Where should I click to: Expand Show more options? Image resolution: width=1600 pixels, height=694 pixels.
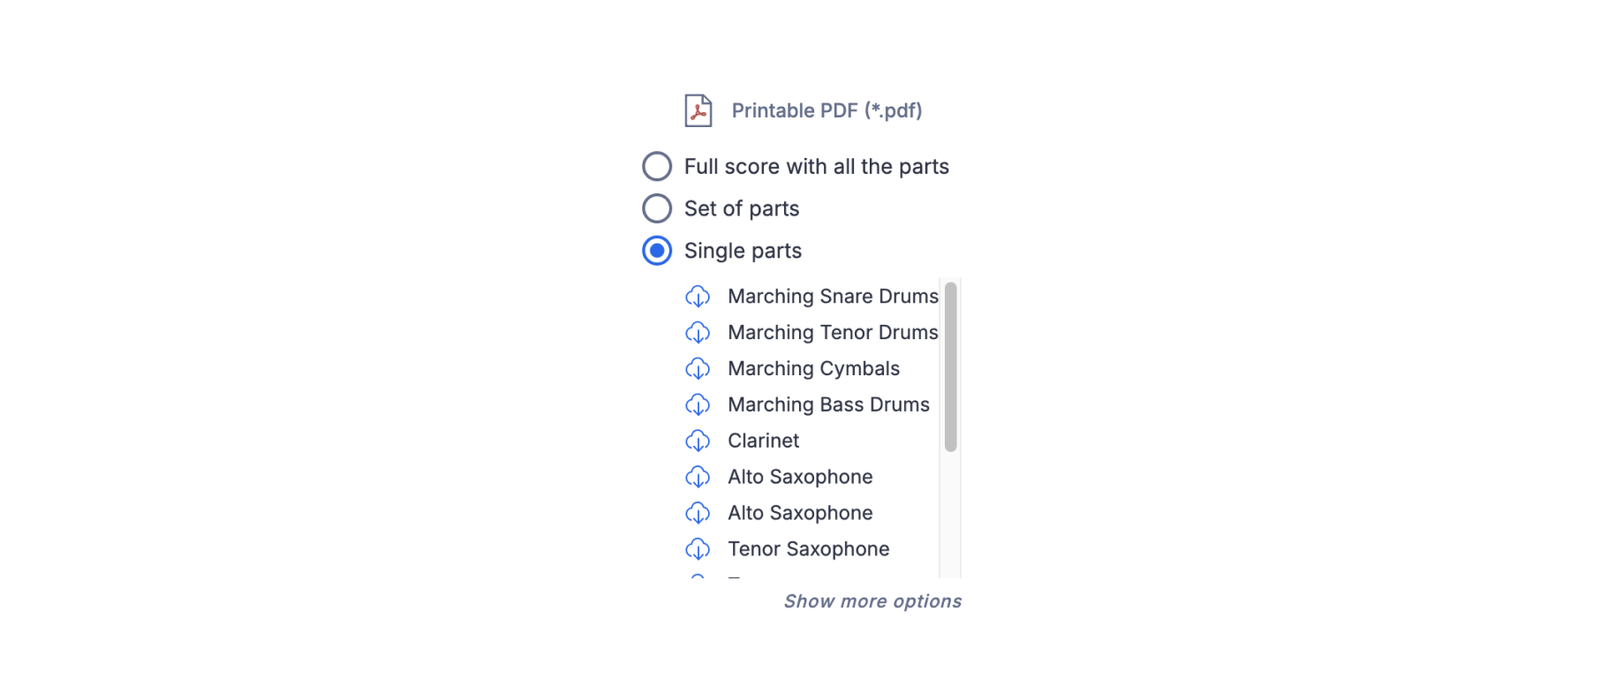[872, 601]
